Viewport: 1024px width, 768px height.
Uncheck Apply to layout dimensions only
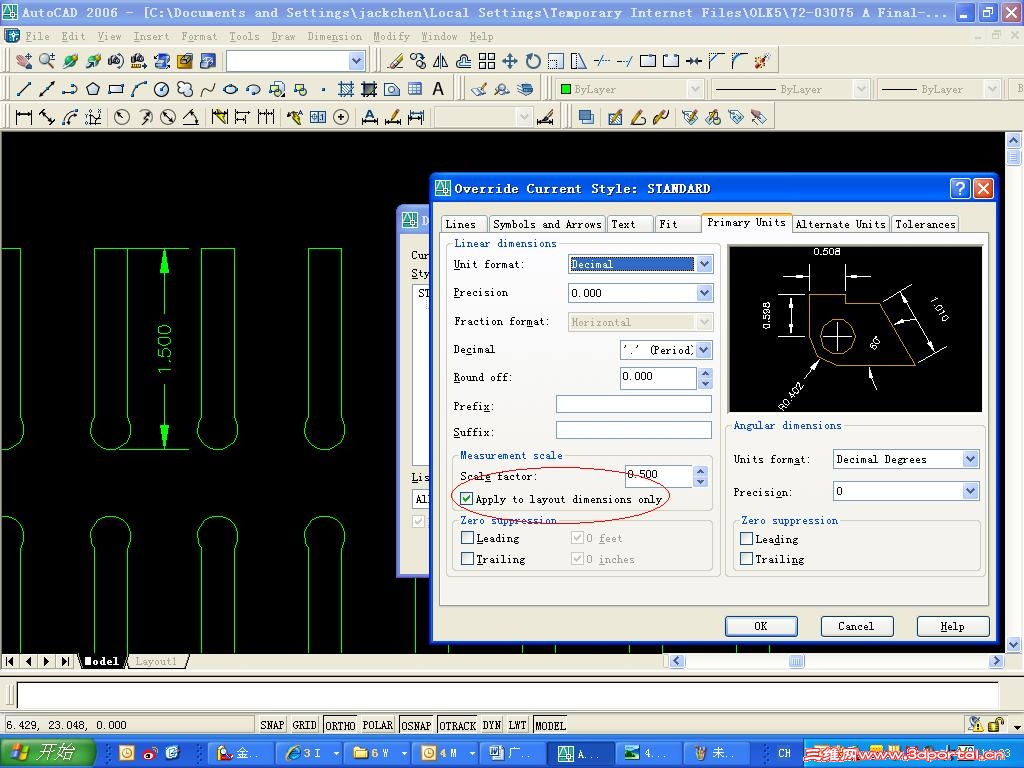467,498
